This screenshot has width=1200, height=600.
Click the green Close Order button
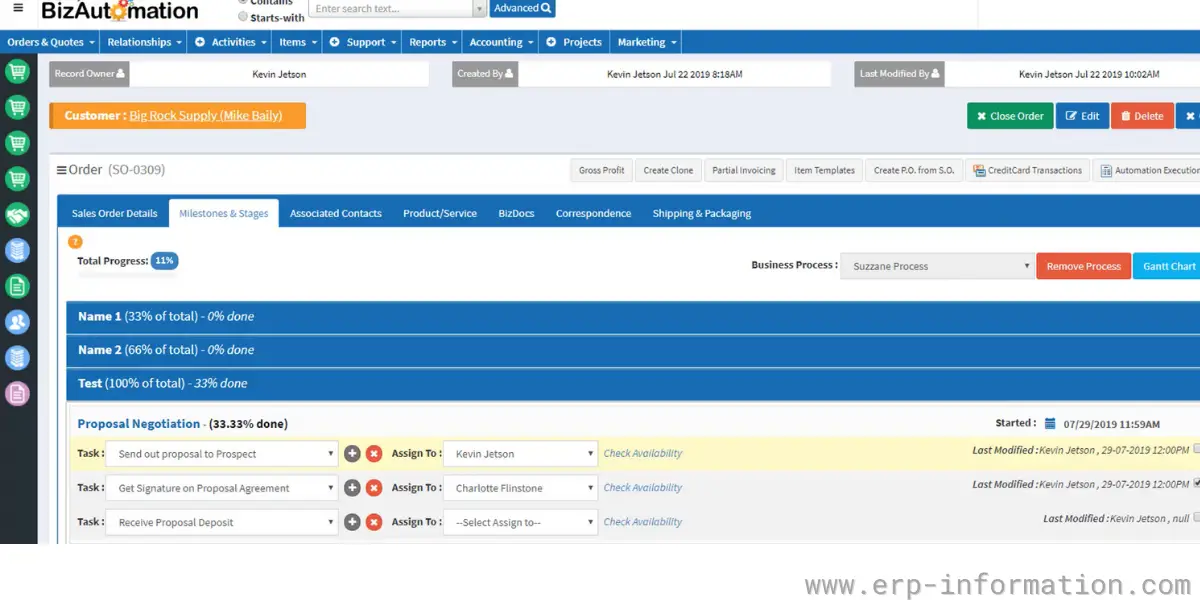[1010, 116]
